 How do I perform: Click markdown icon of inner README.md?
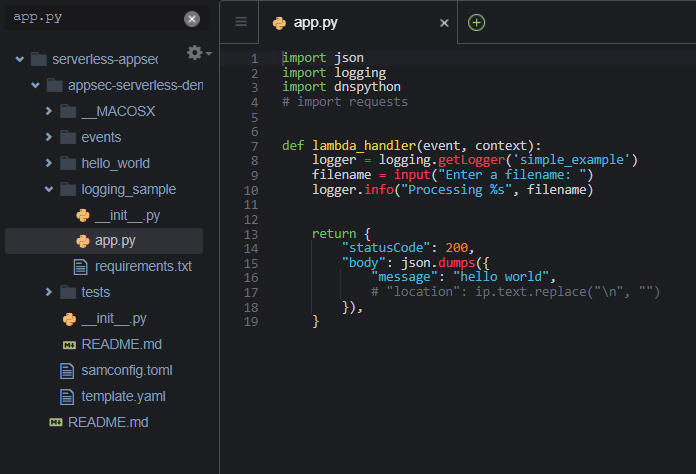pos(69,345)
